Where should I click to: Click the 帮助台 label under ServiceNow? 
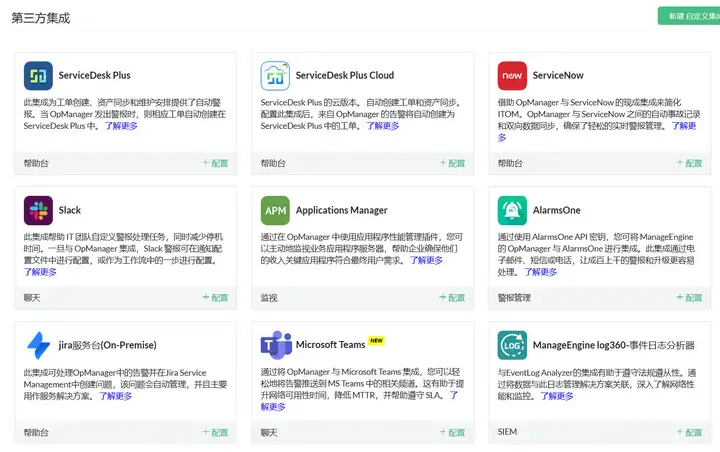pos(510,163)
